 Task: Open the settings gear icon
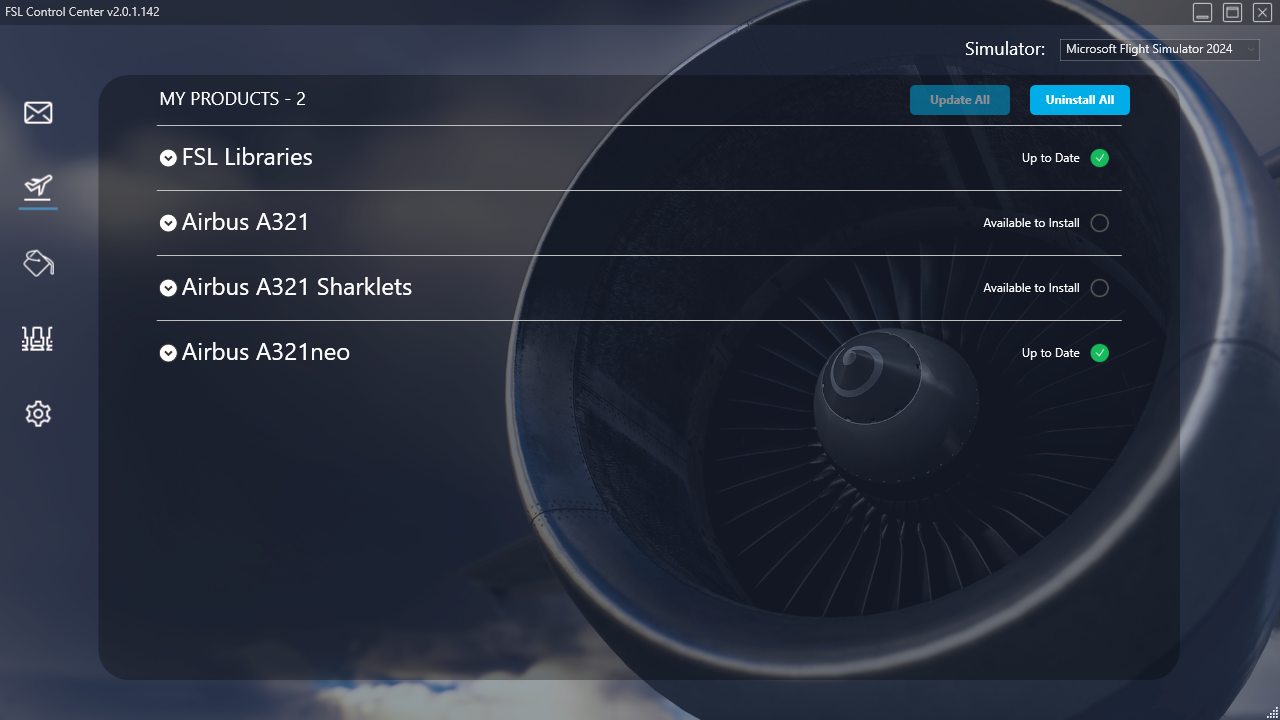pyautogui.click(x=38, y=413)
